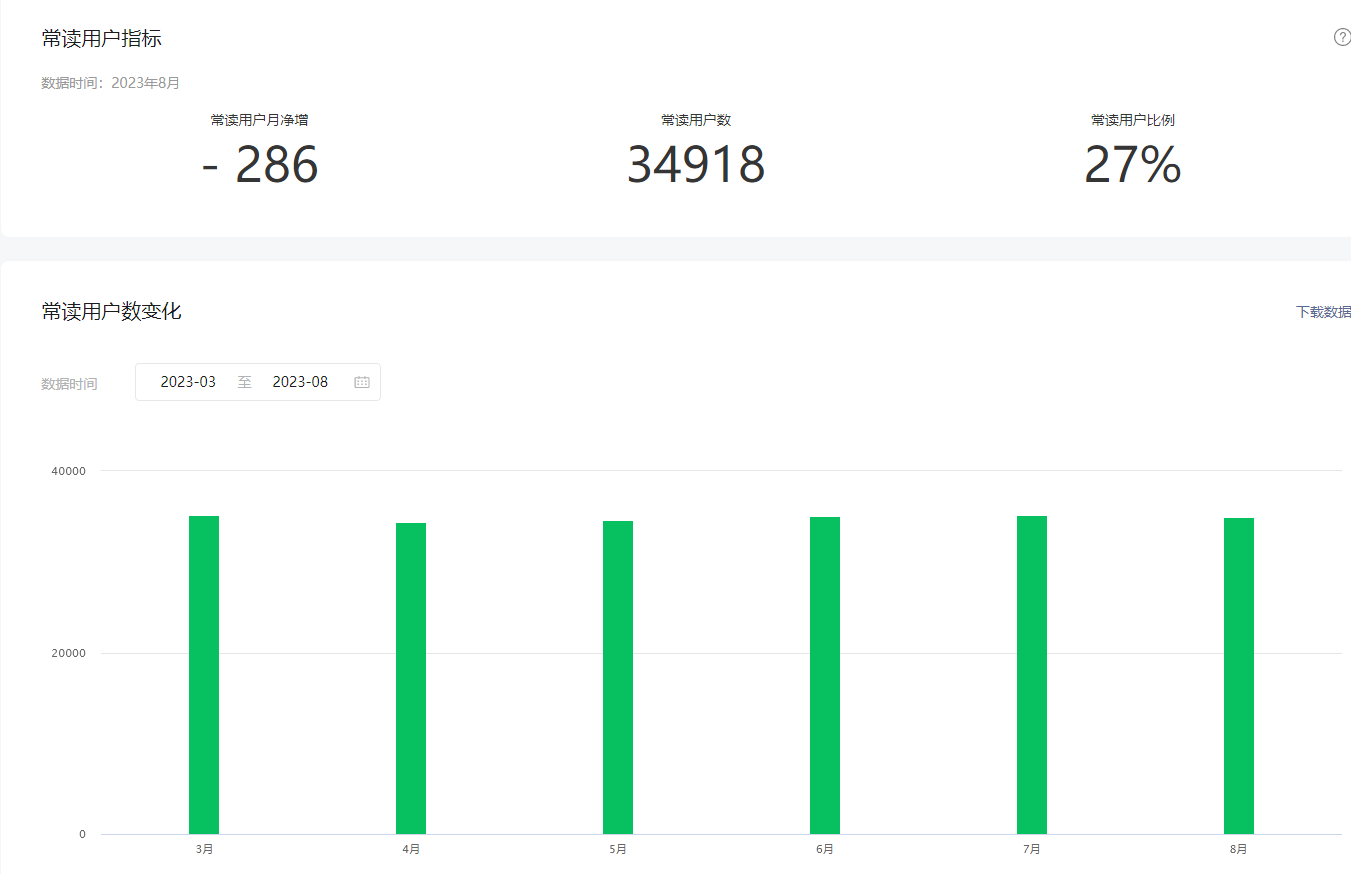Click the 常读用户数 label
The height and width of the screenshot is (874, 1351).
(696, 120)
